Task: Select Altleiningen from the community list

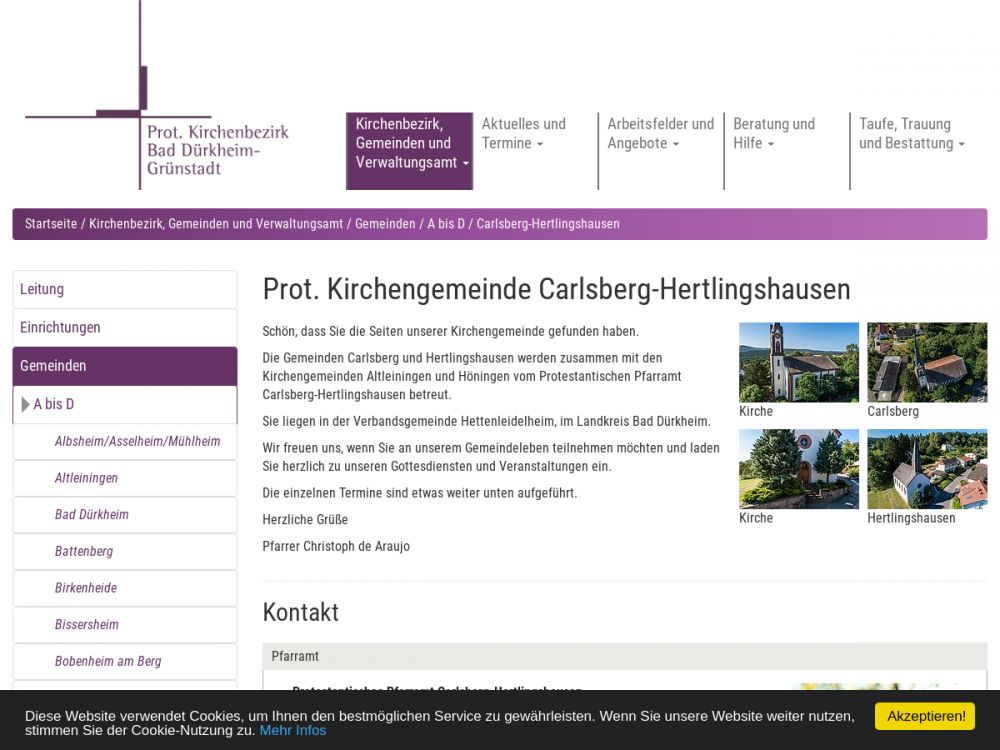Action: (86, 478)
